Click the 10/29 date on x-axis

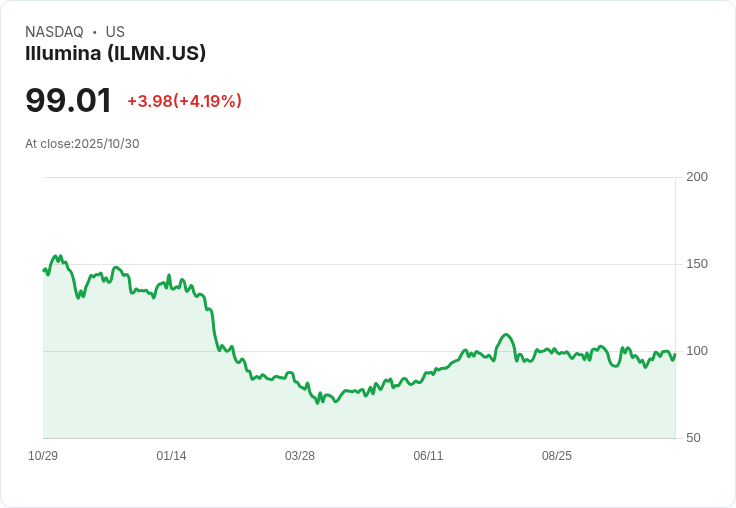point(43,455)
